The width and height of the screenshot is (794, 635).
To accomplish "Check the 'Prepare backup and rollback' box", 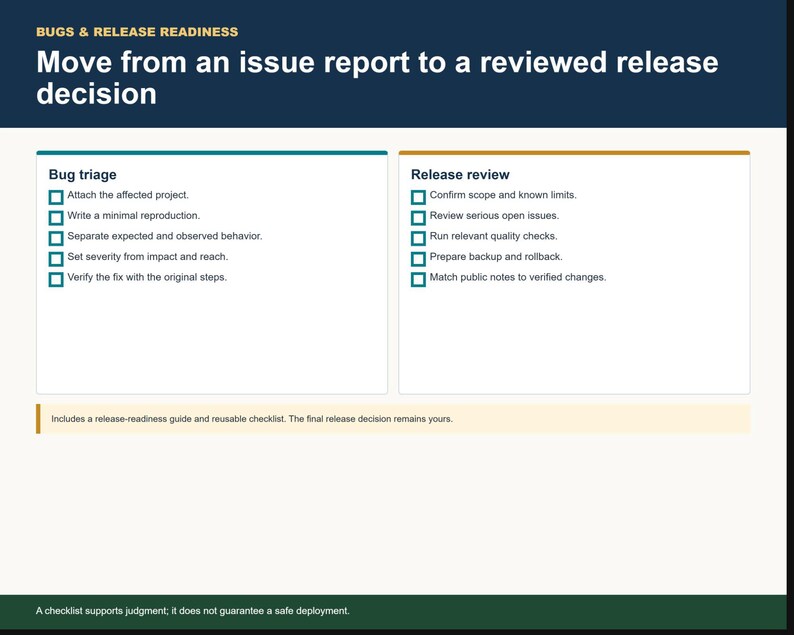I will coord(418,259).
